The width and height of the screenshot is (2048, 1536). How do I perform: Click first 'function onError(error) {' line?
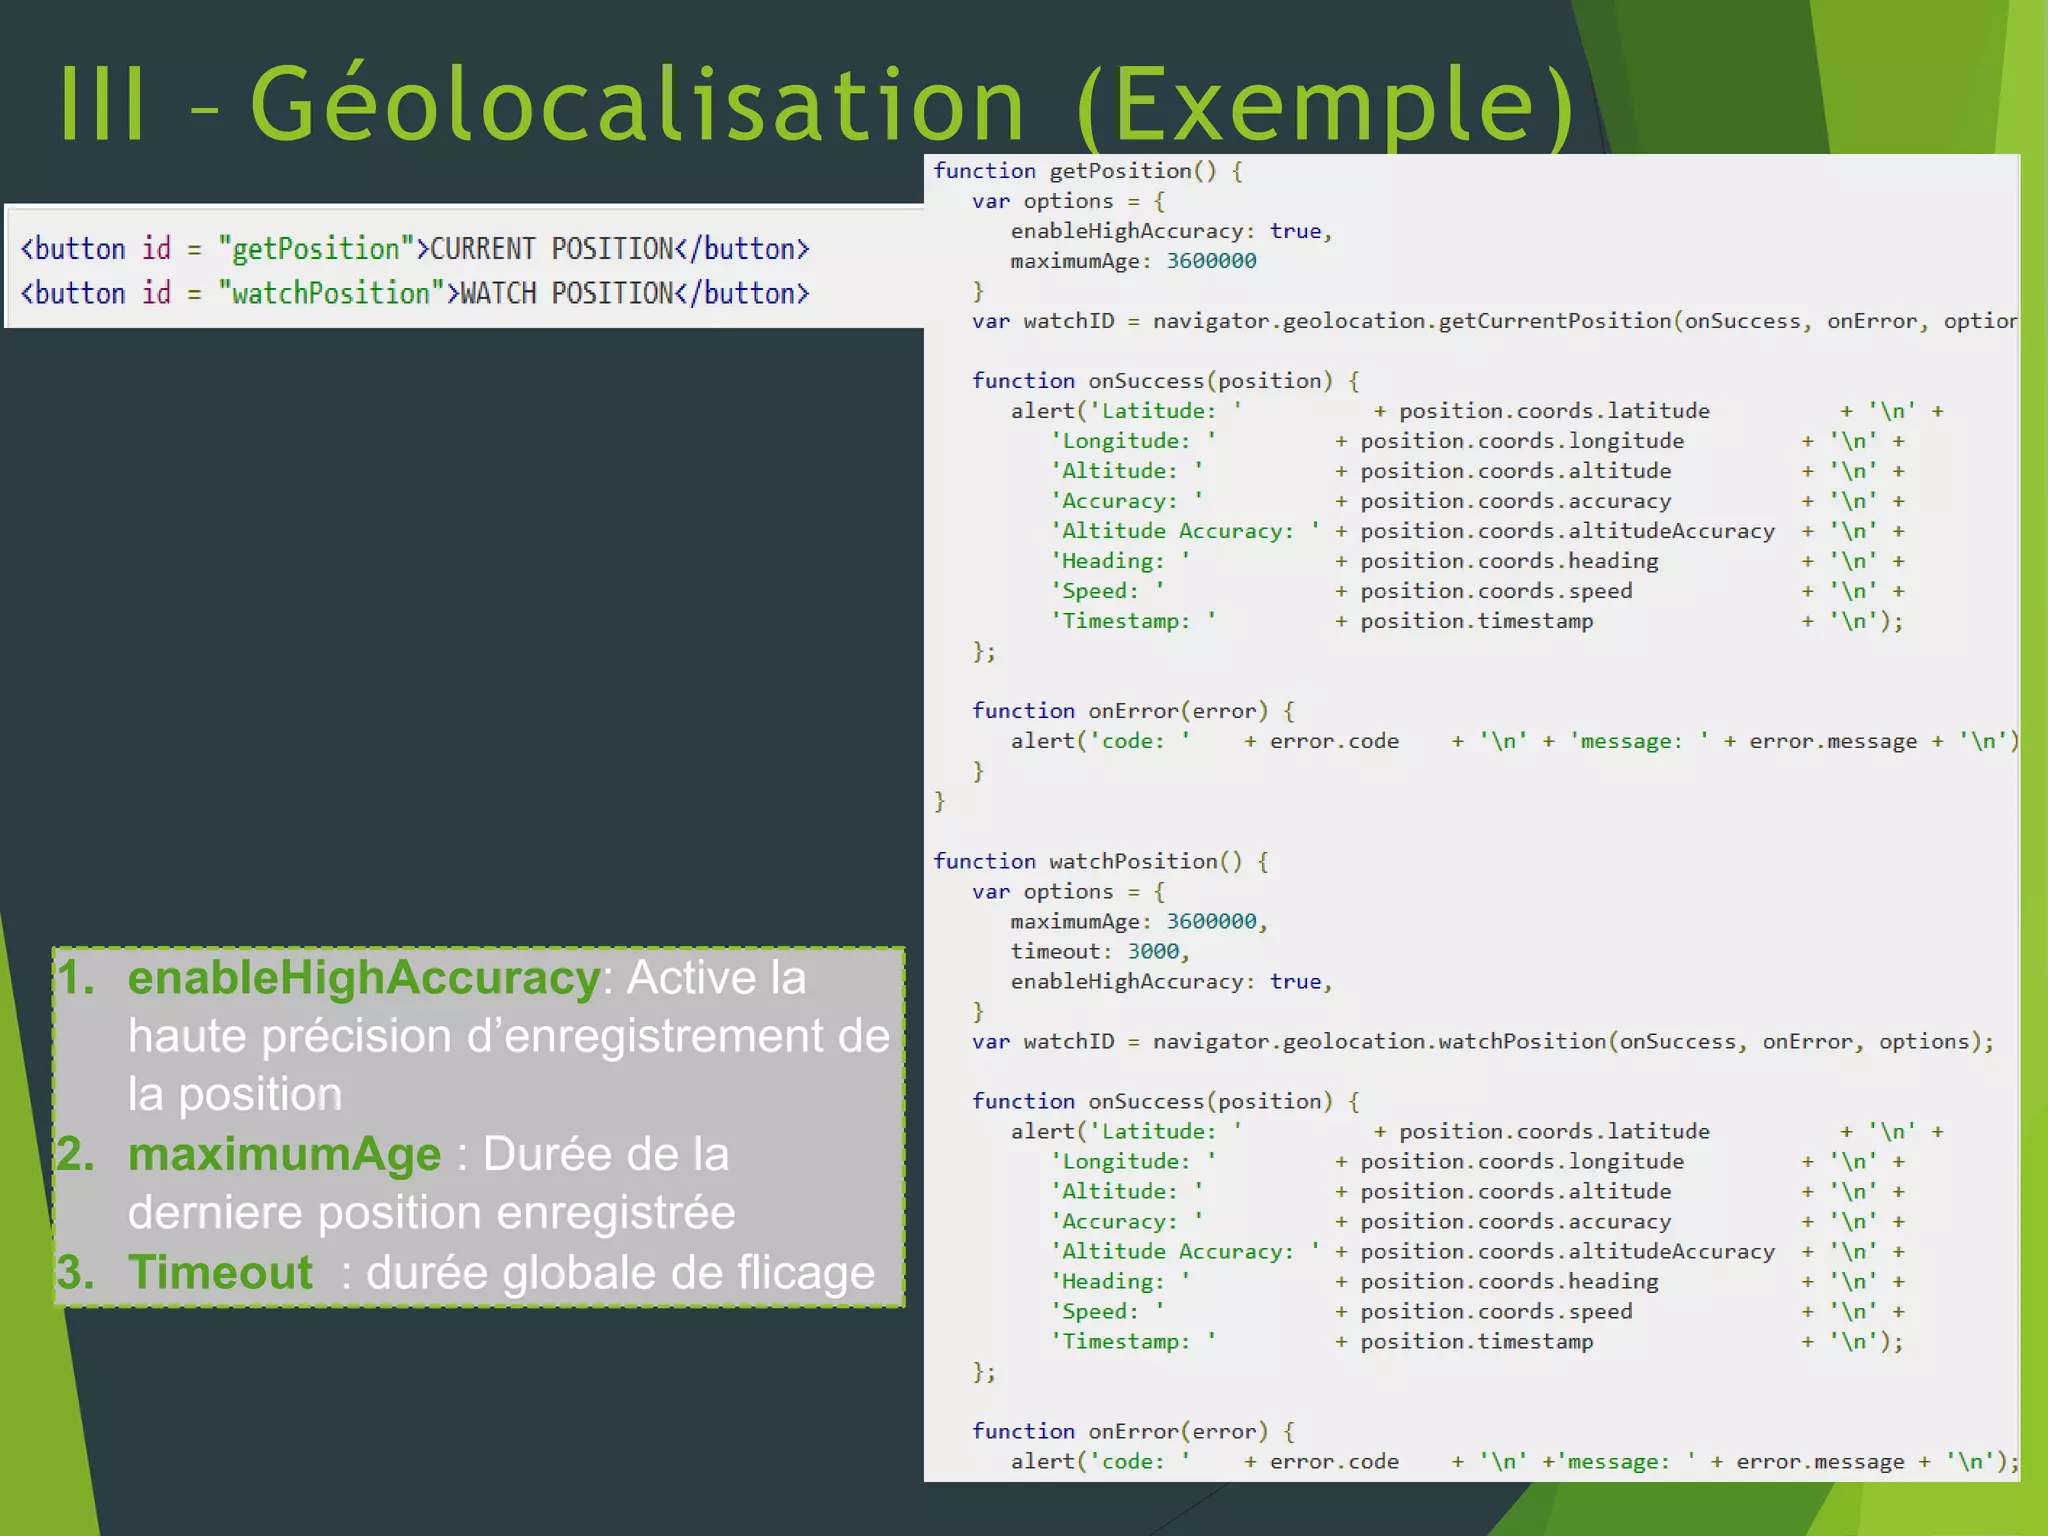click(1133, 711)
